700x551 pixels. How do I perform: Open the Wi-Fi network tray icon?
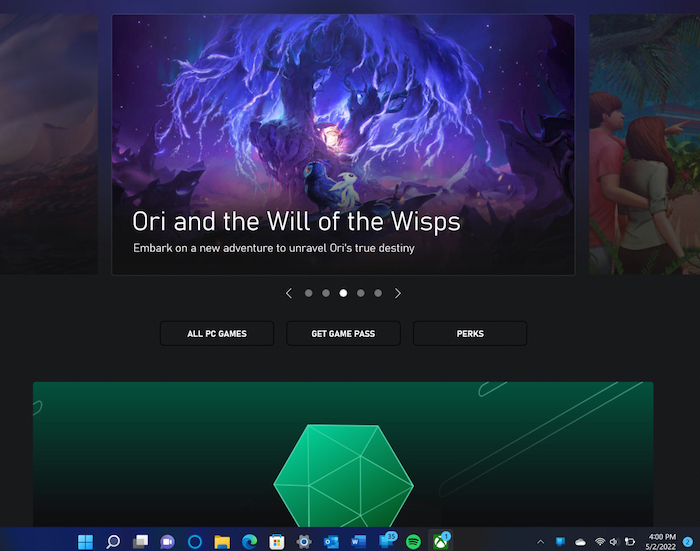(x=600, y=542)
